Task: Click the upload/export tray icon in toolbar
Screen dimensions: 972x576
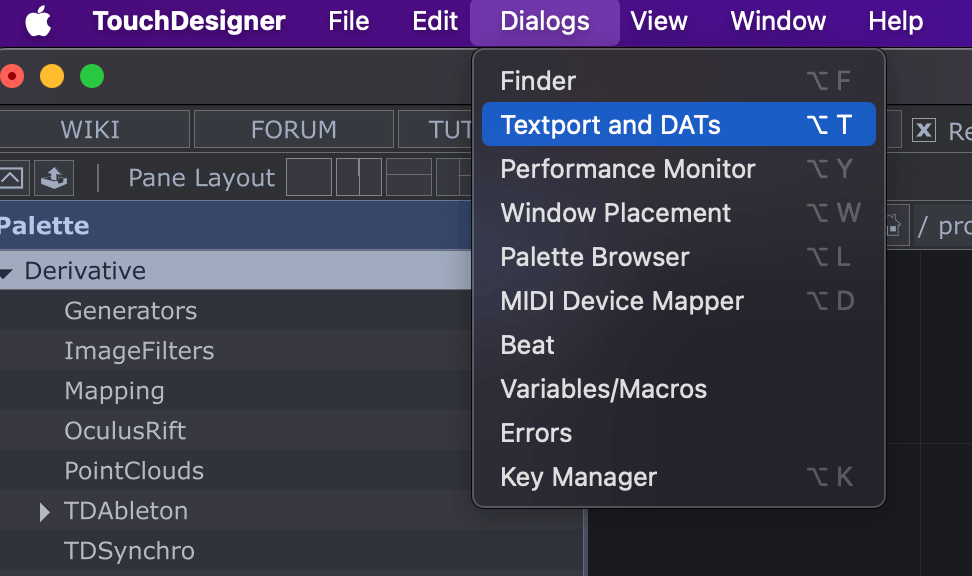Action: click(x=54, y=178)
